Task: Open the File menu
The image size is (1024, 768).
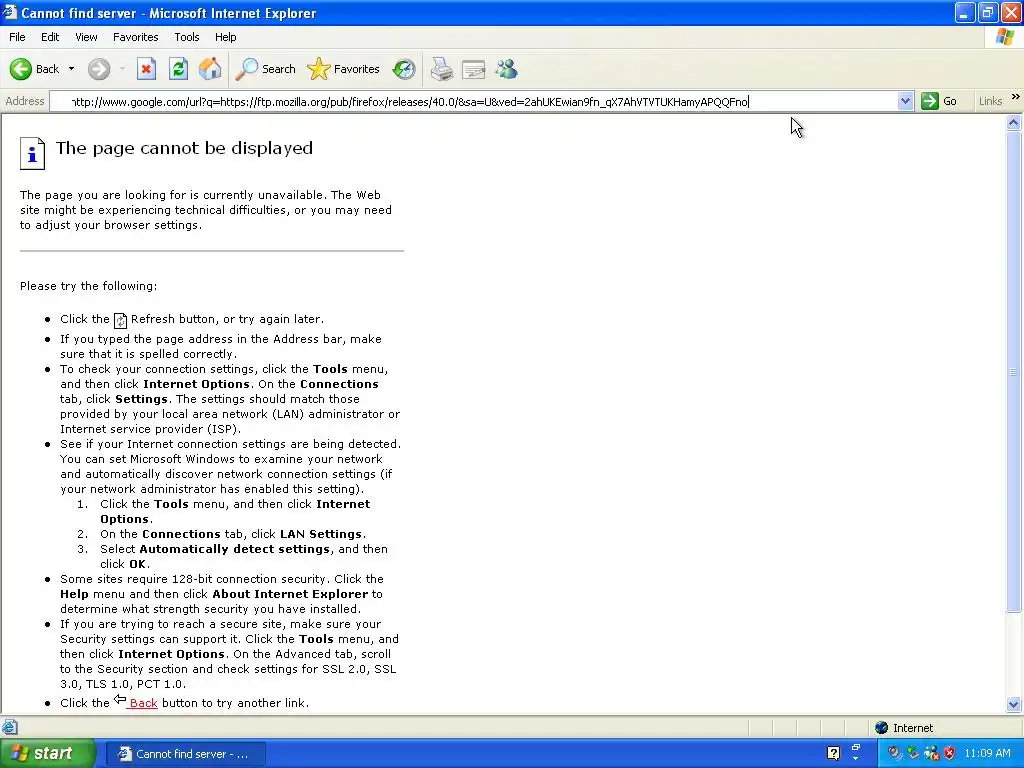Action: point(17,37)
